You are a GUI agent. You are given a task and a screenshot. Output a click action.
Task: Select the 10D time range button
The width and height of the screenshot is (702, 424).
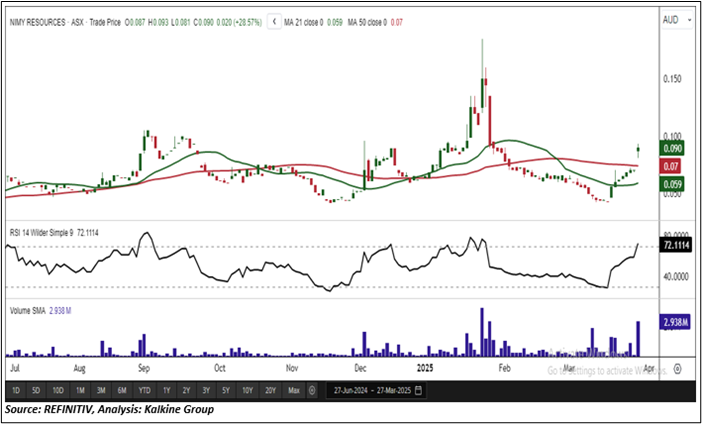(x=58, y=390)
